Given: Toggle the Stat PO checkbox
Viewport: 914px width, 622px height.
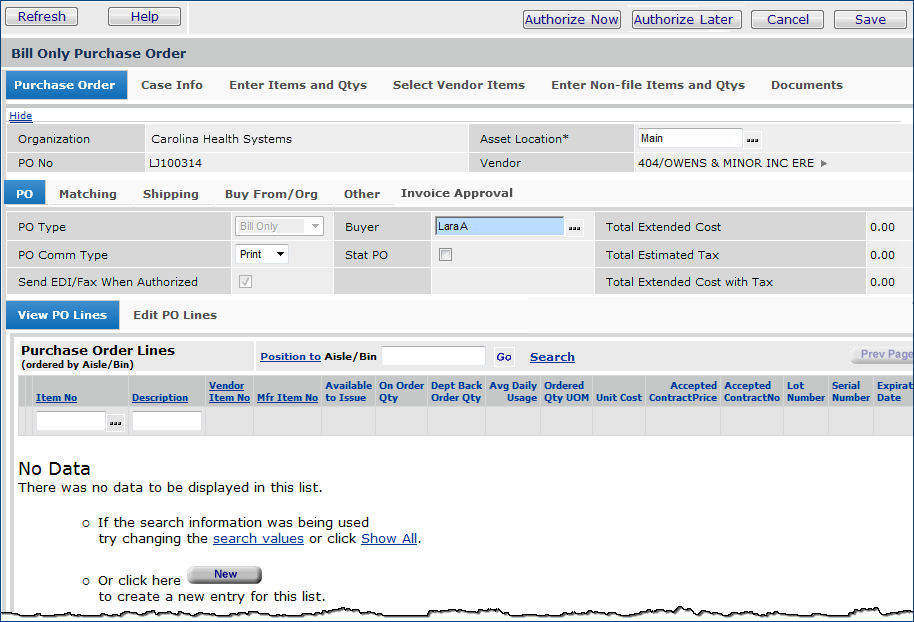Looking at the screenshot, I should [445, 255].
